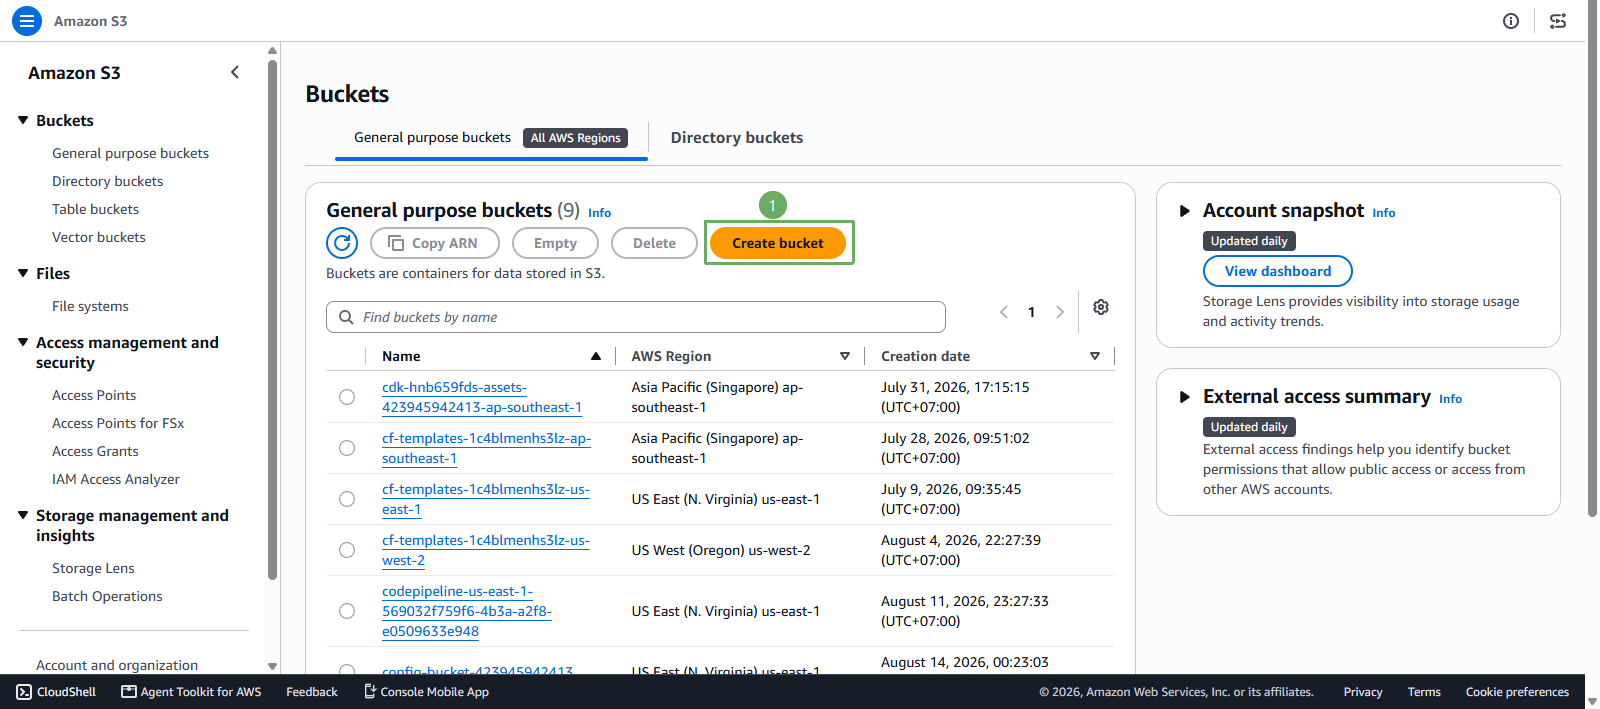Select radio for codepipeline-us-east-1 bucket

pos(347,611)
